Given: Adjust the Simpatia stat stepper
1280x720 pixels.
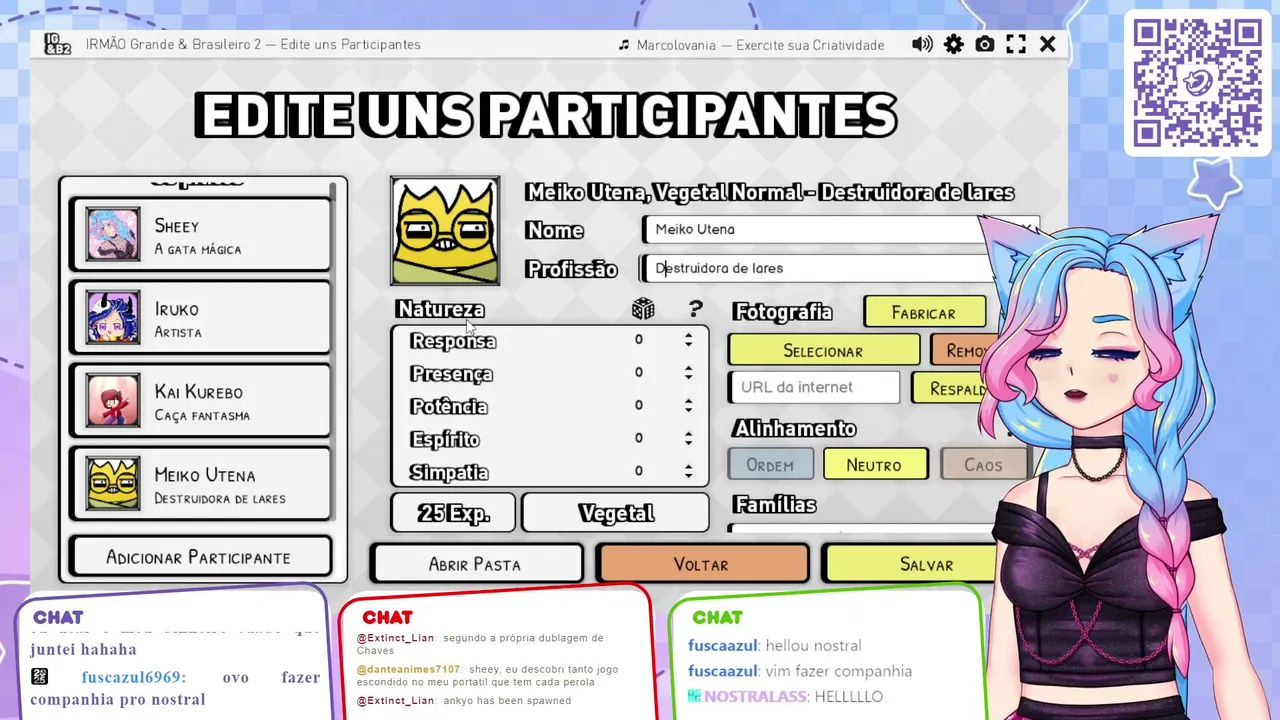Looking at the screenshot, I should [688, 471].
